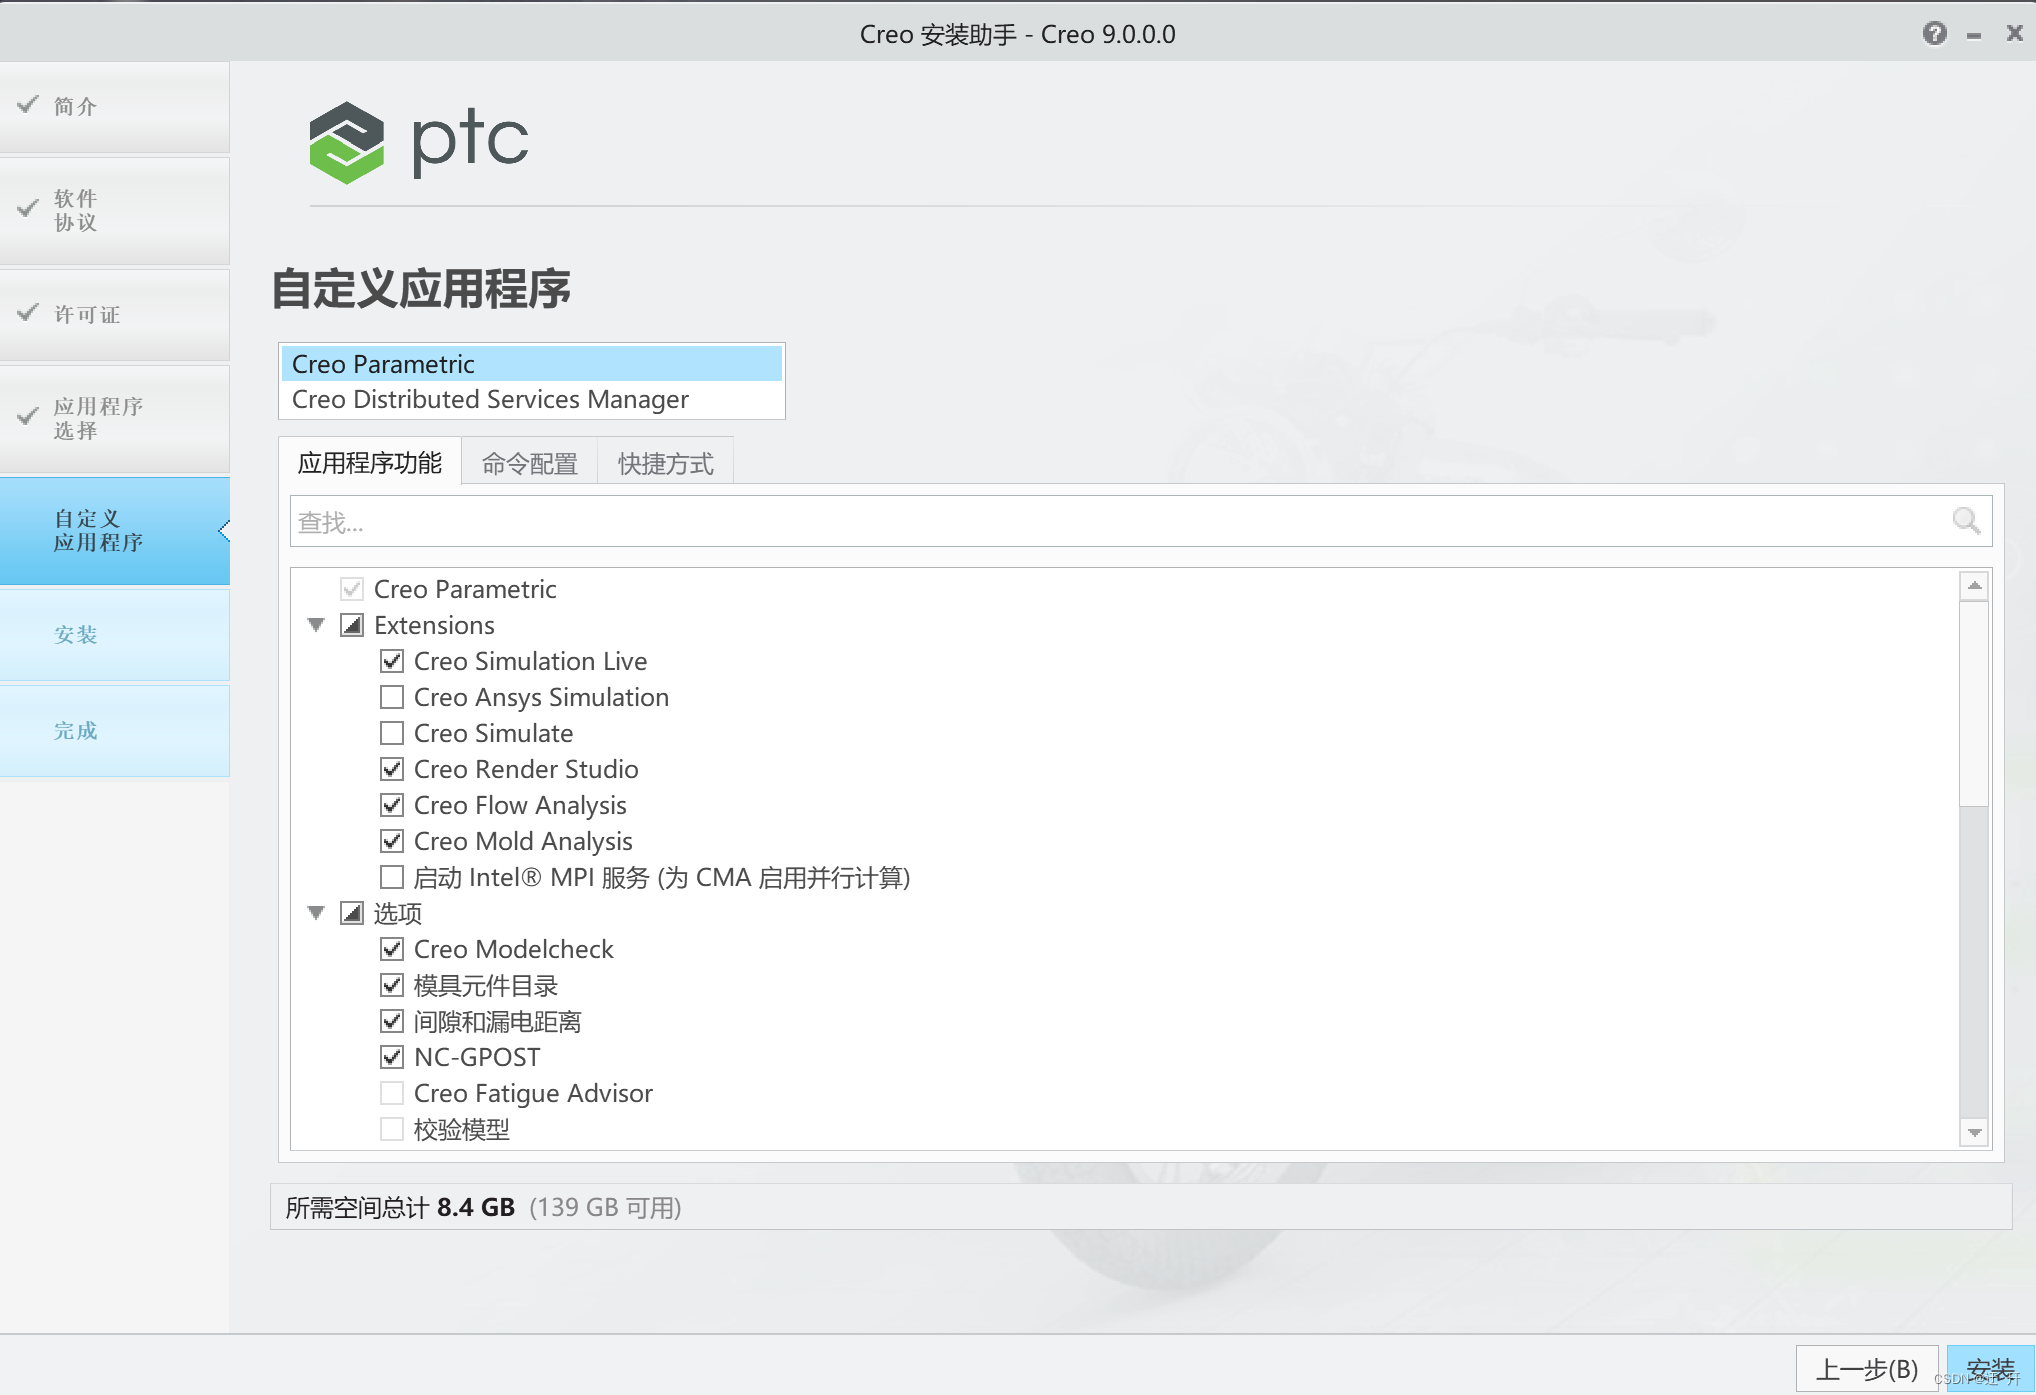Select Creo Parametric in application list
The image size is (2036, 1395).
pyautogui.click(x=532, y=364)
